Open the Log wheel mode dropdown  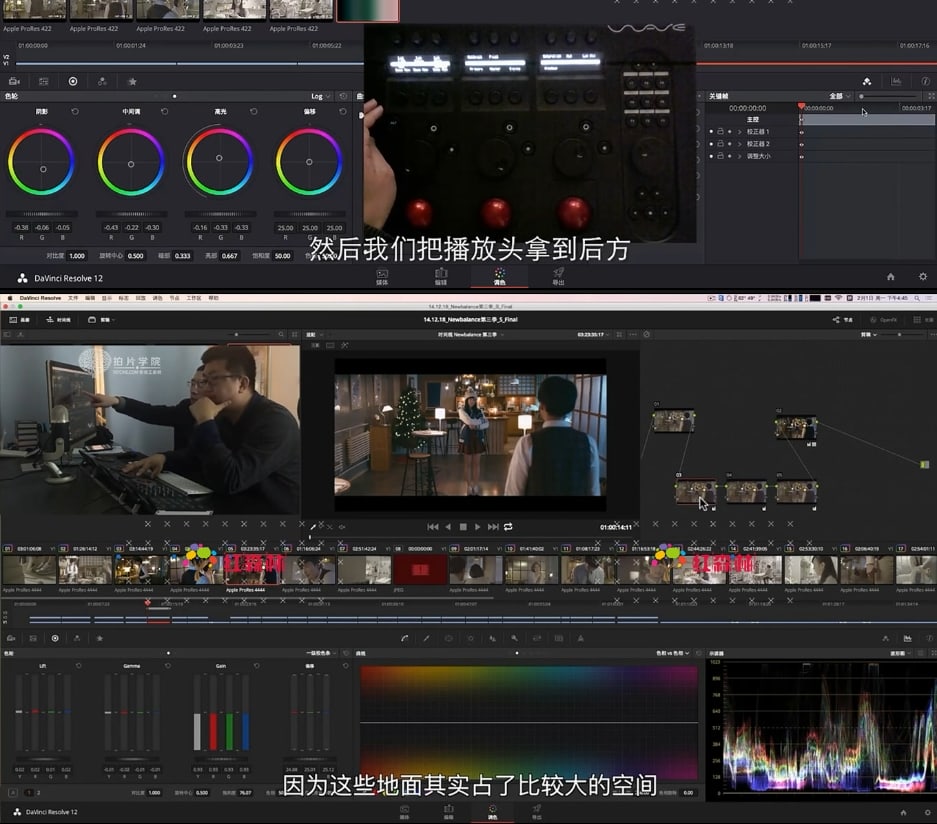(x=320, y=96)
